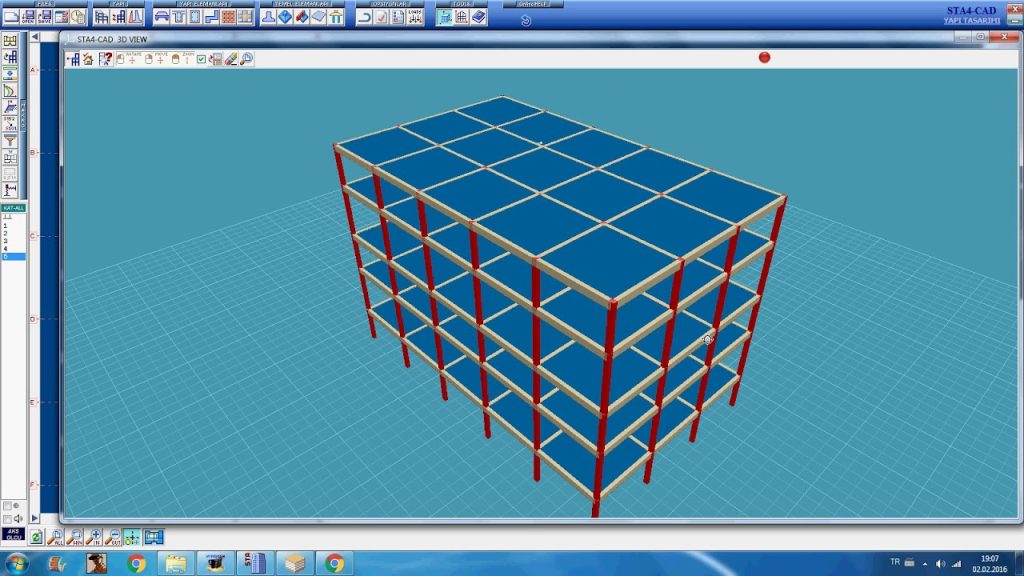Screen dimensions: 1024x576
Task: Click the red record indicator in 3D view
Action: click(x=765, y=57)
